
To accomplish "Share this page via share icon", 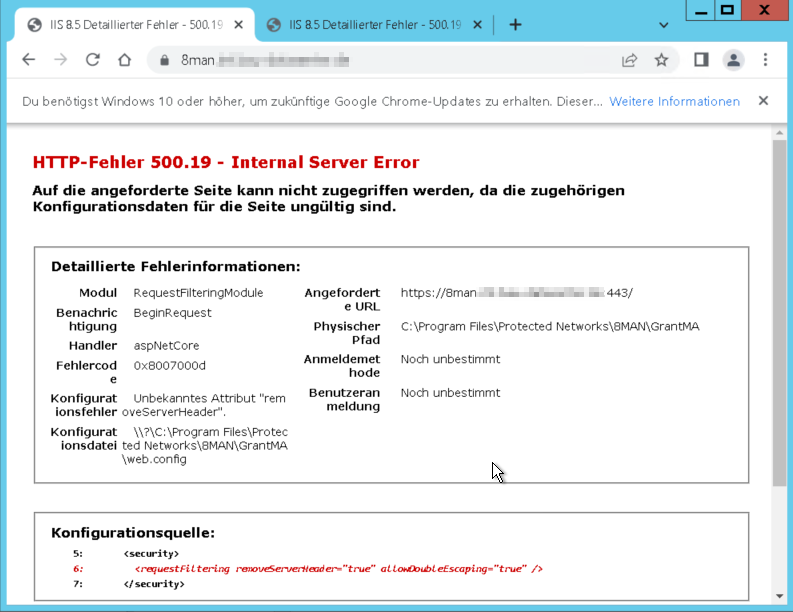I will click(x=629, y=60).
